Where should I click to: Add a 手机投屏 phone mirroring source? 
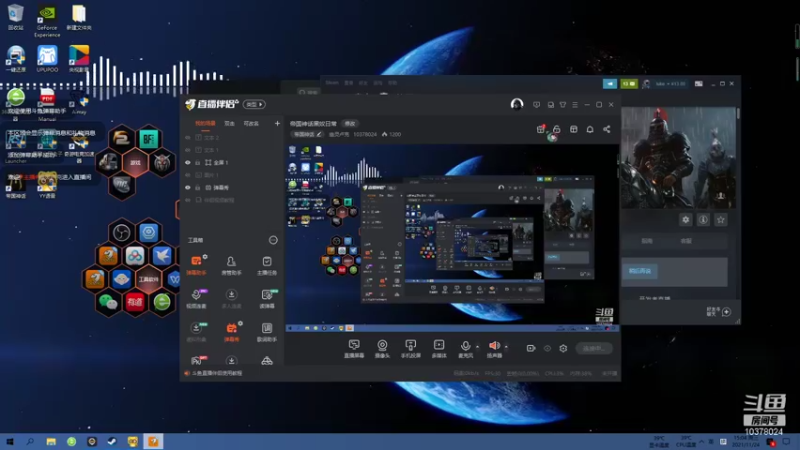pos(410,348)
